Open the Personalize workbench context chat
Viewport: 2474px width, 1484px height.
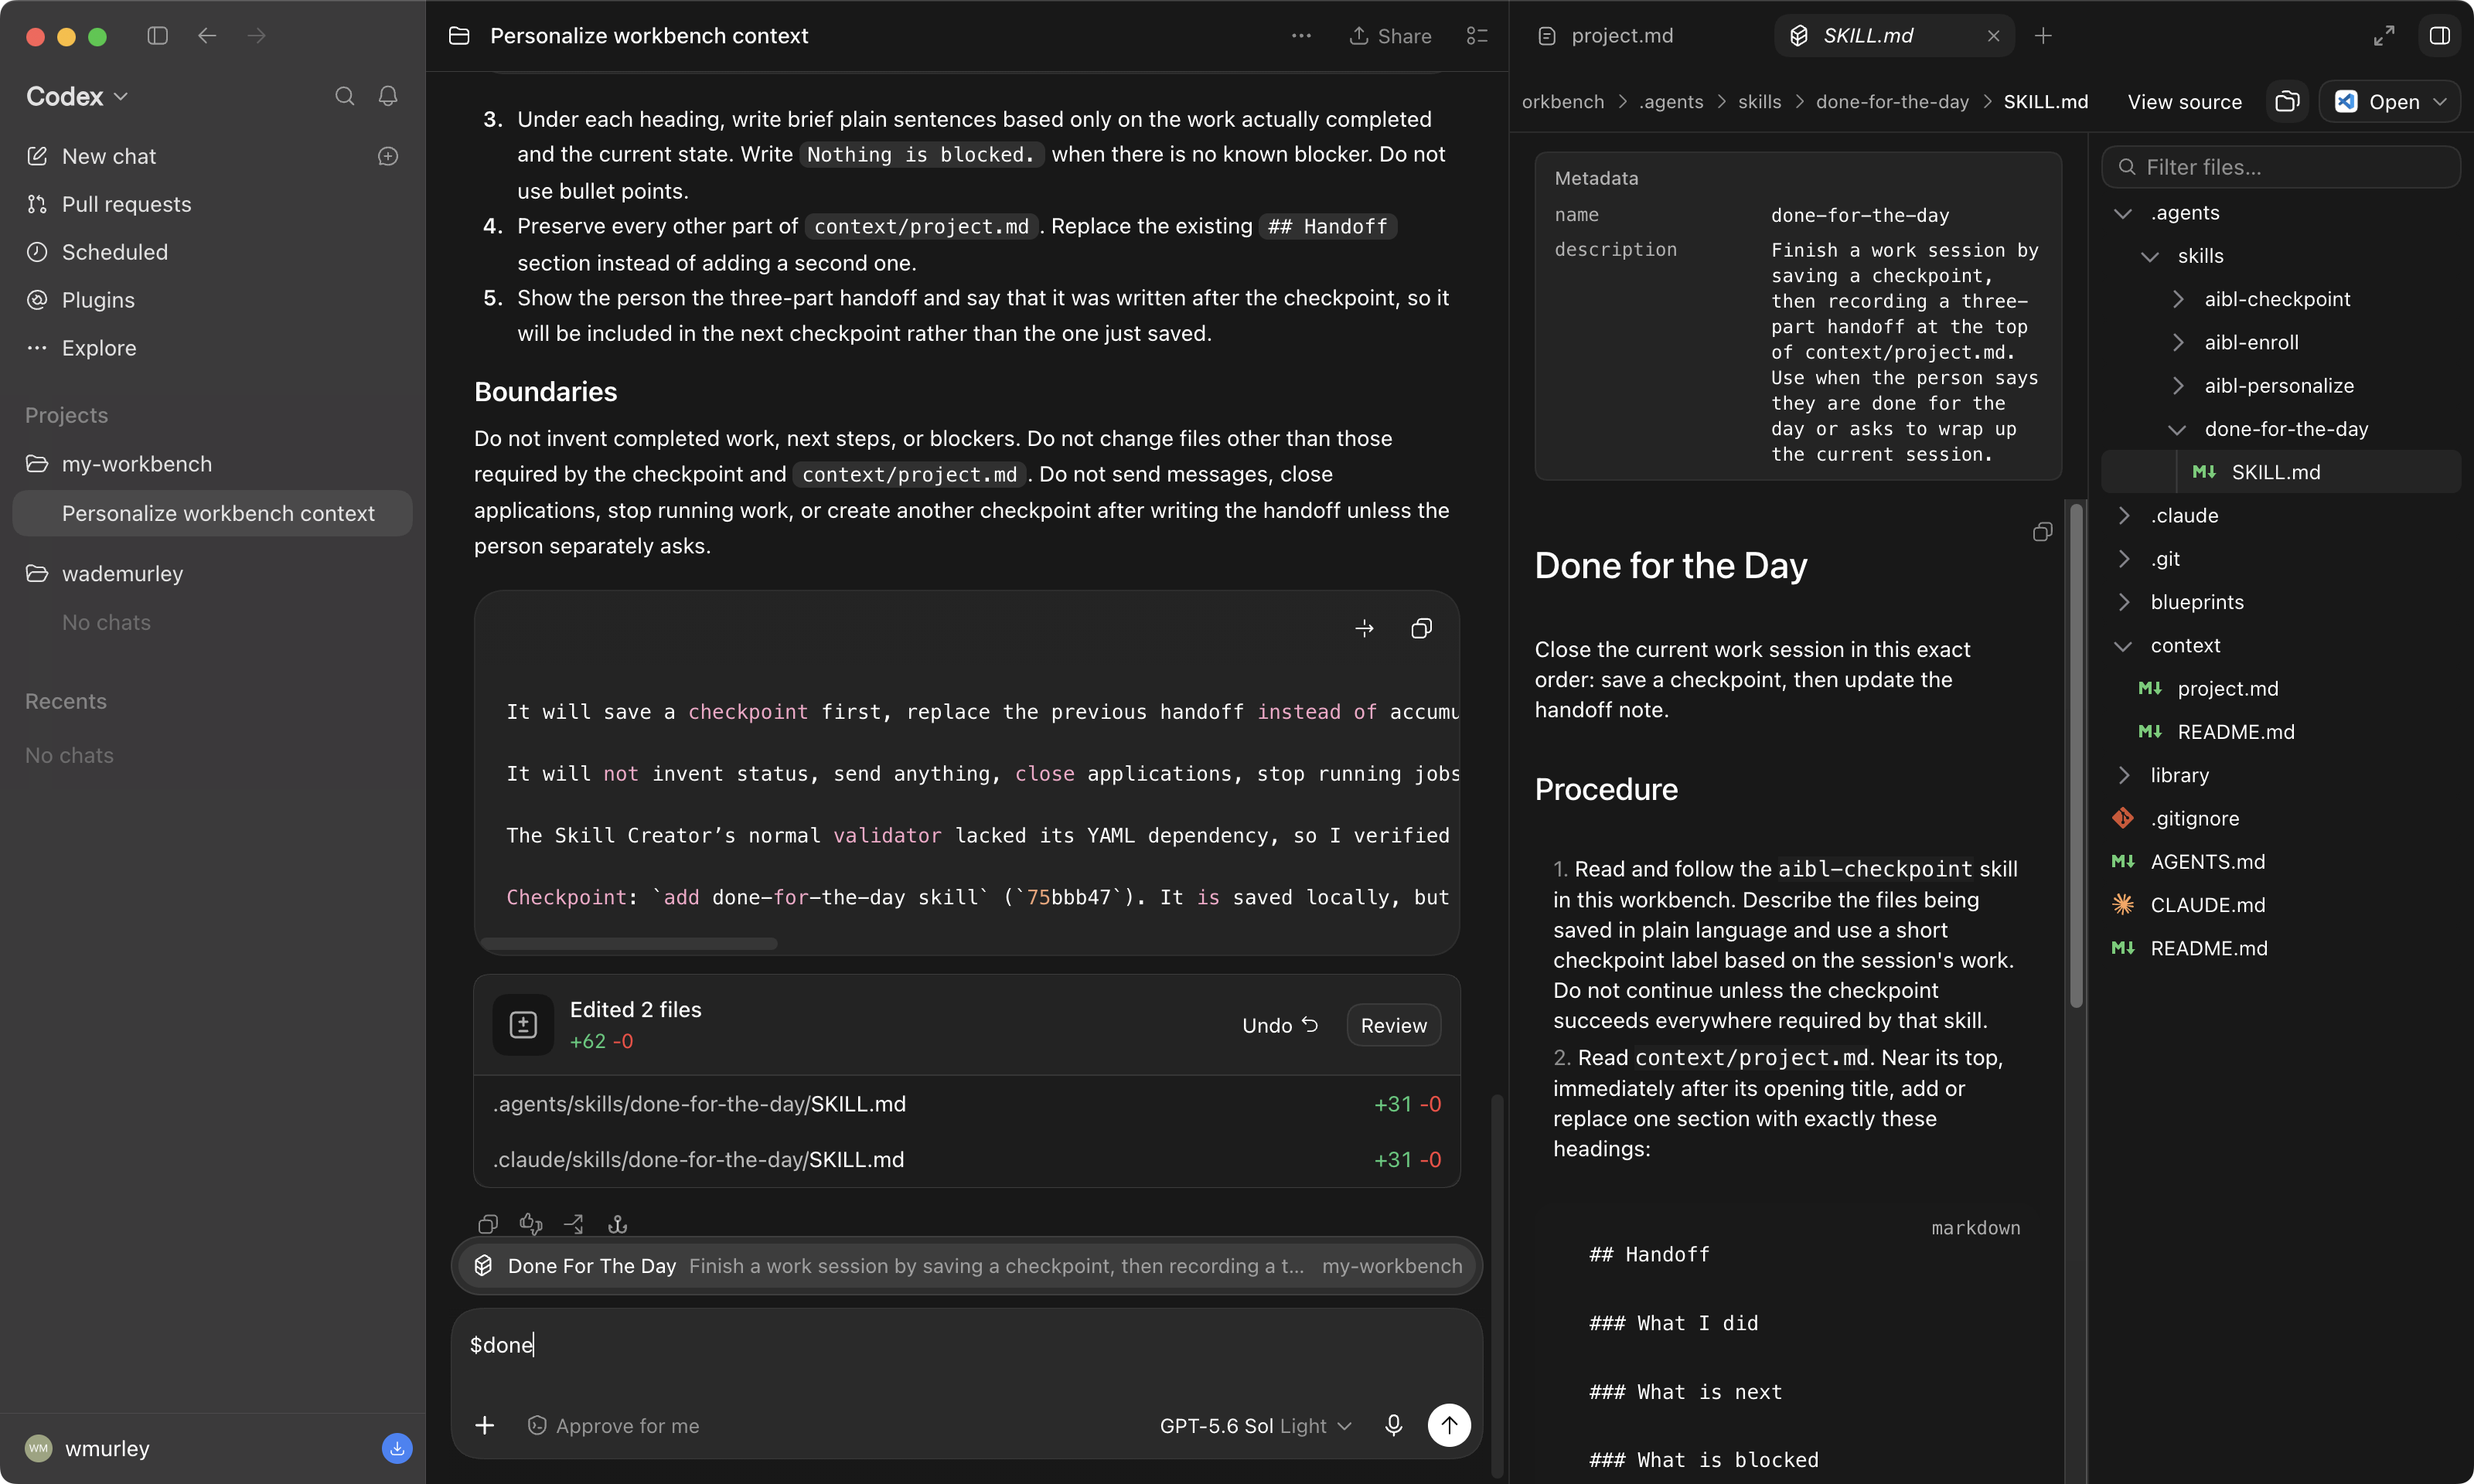click(x=212, y=513)
